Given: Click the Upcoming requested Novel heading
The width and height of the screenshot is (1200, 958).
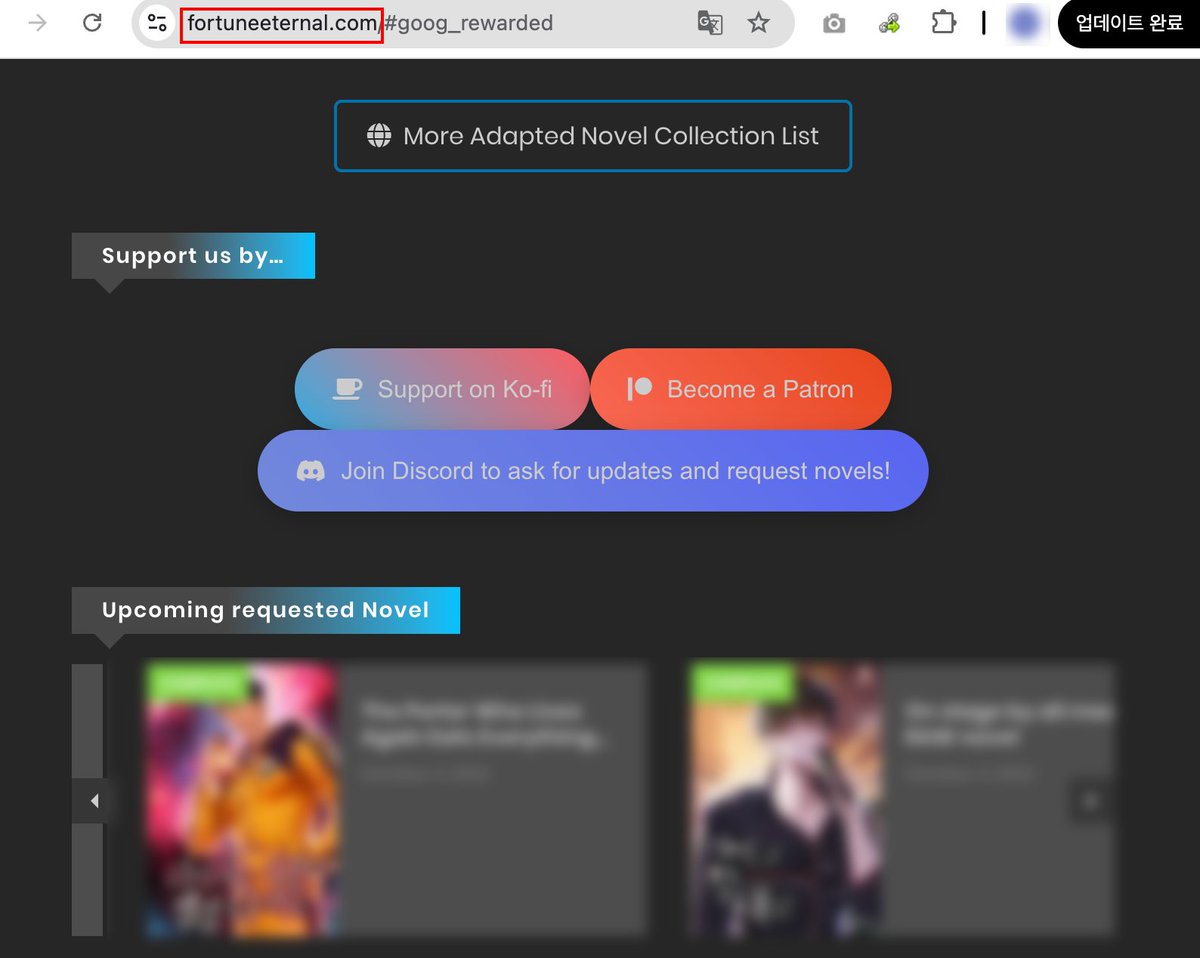Looking at the screenshot, I should pyautogui.click(x=266, y=610).
